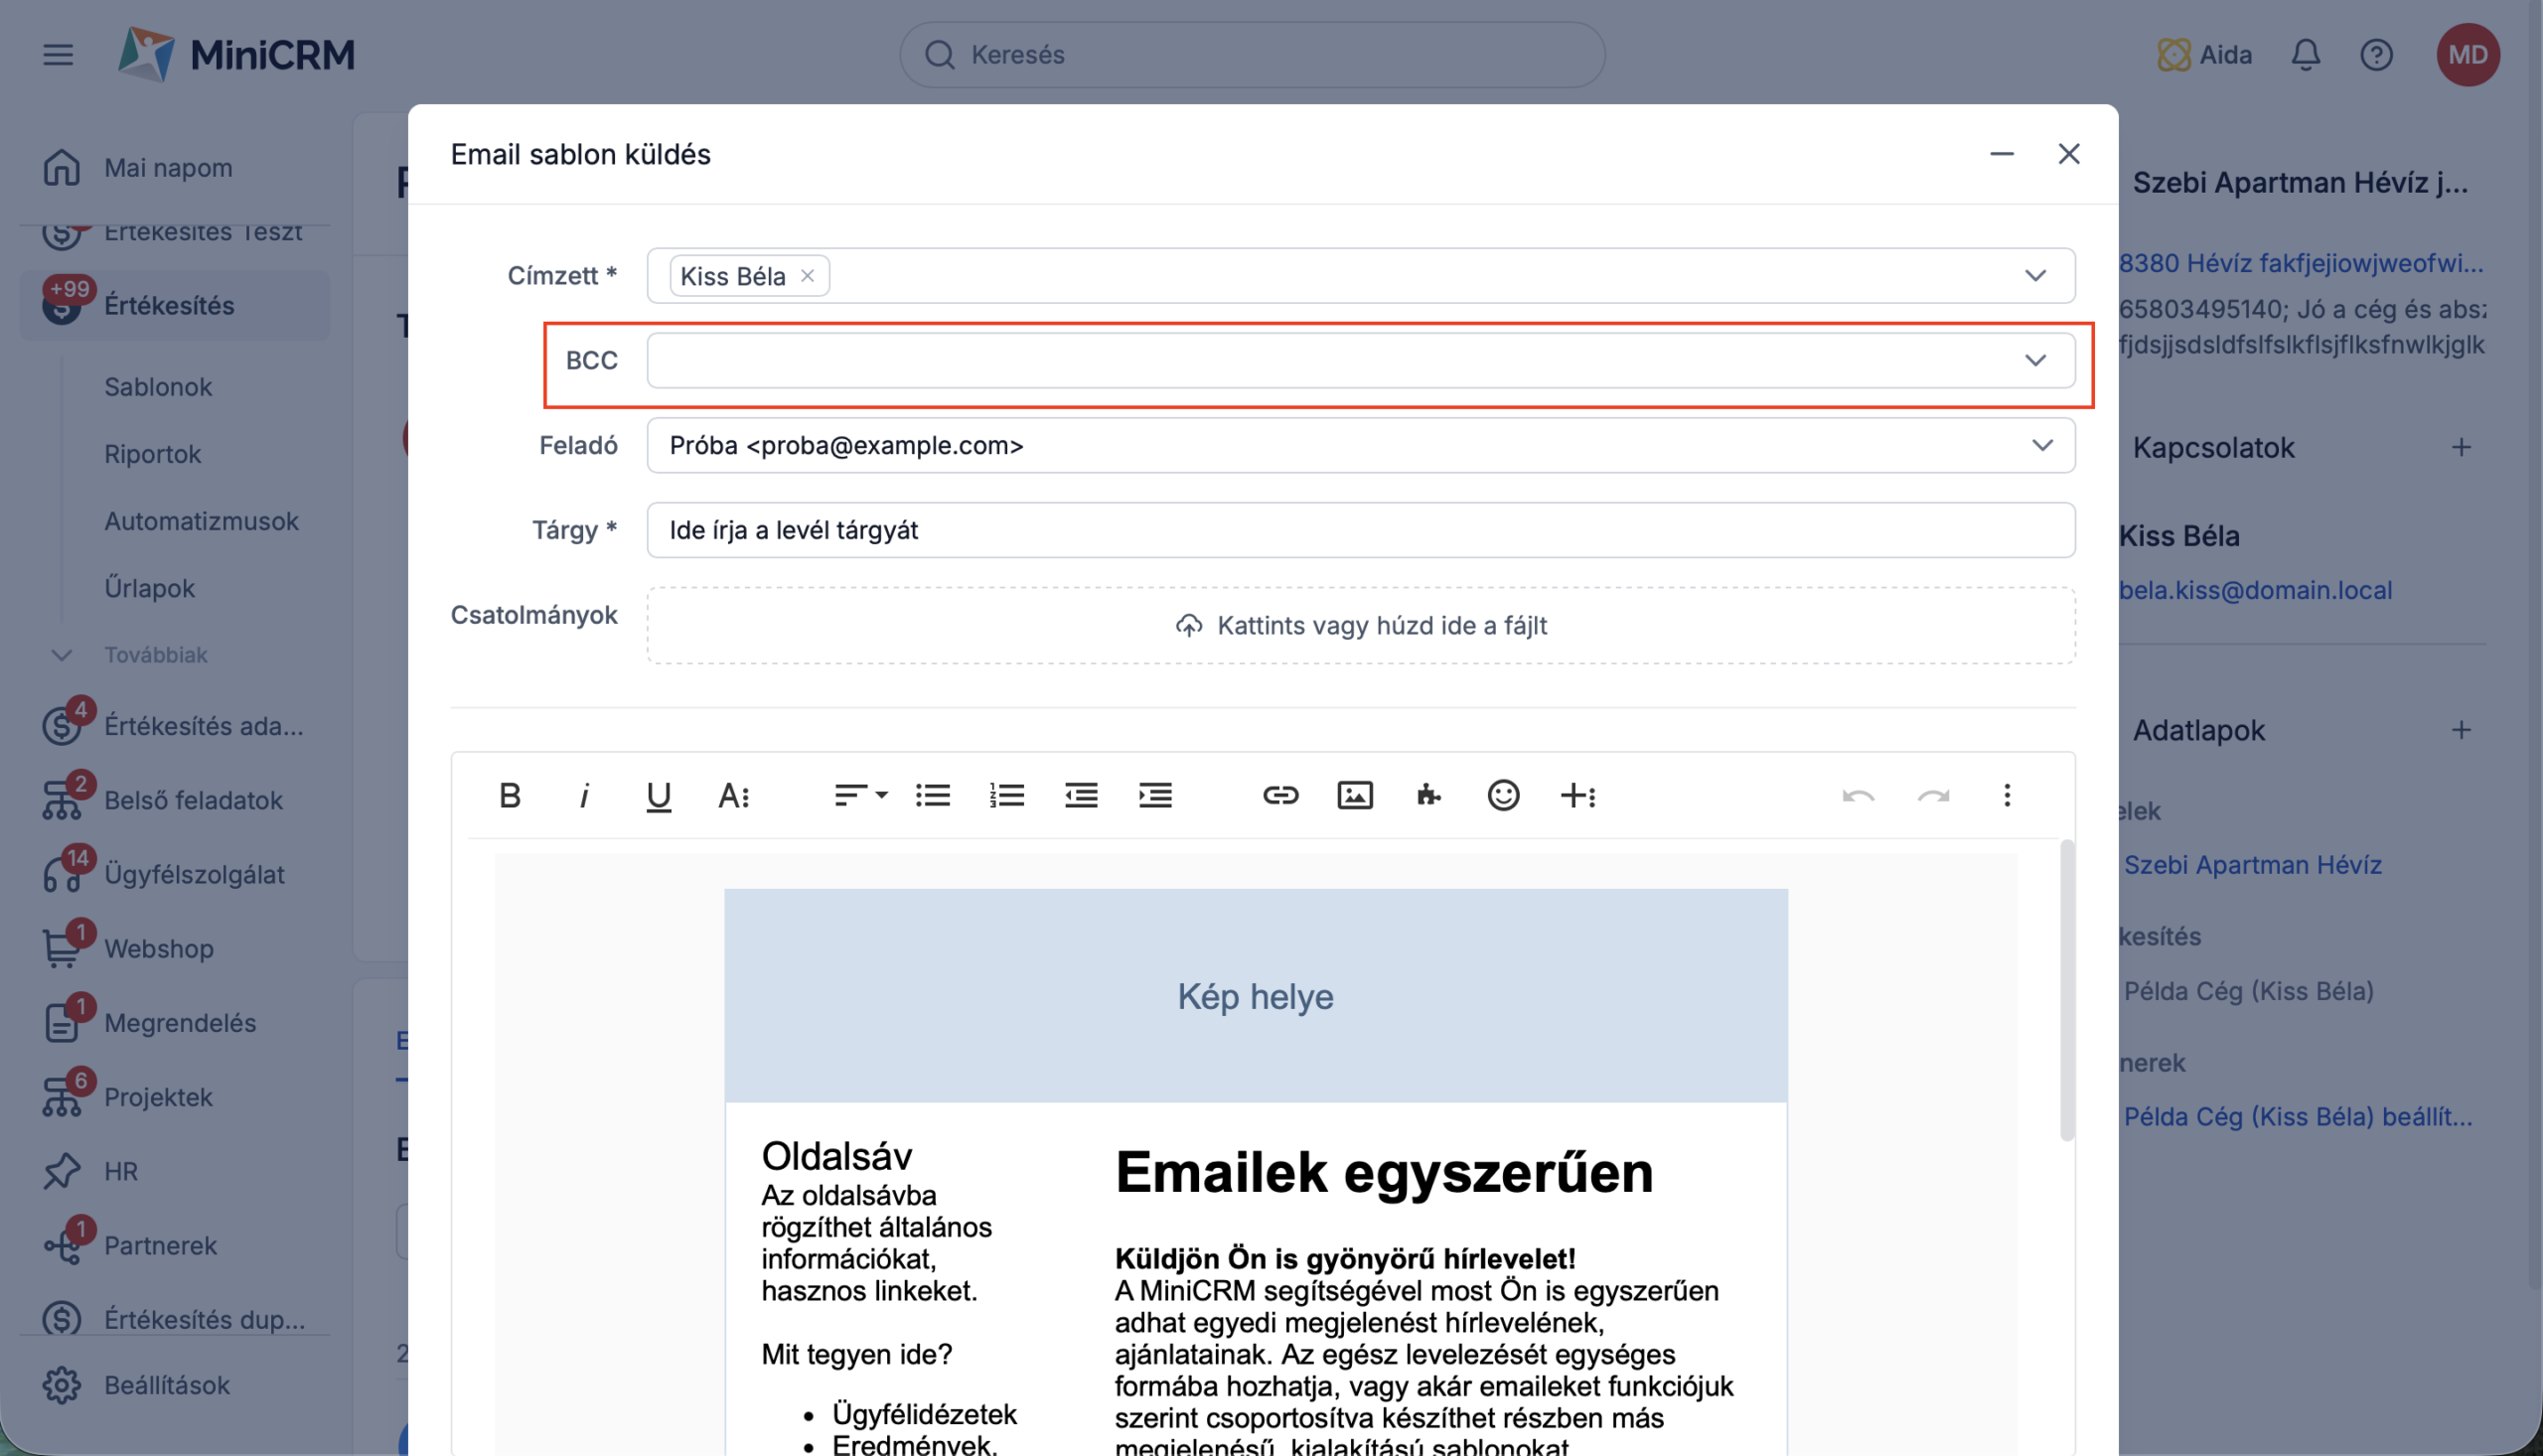Open the hamburger main menu

click(58, 54)
